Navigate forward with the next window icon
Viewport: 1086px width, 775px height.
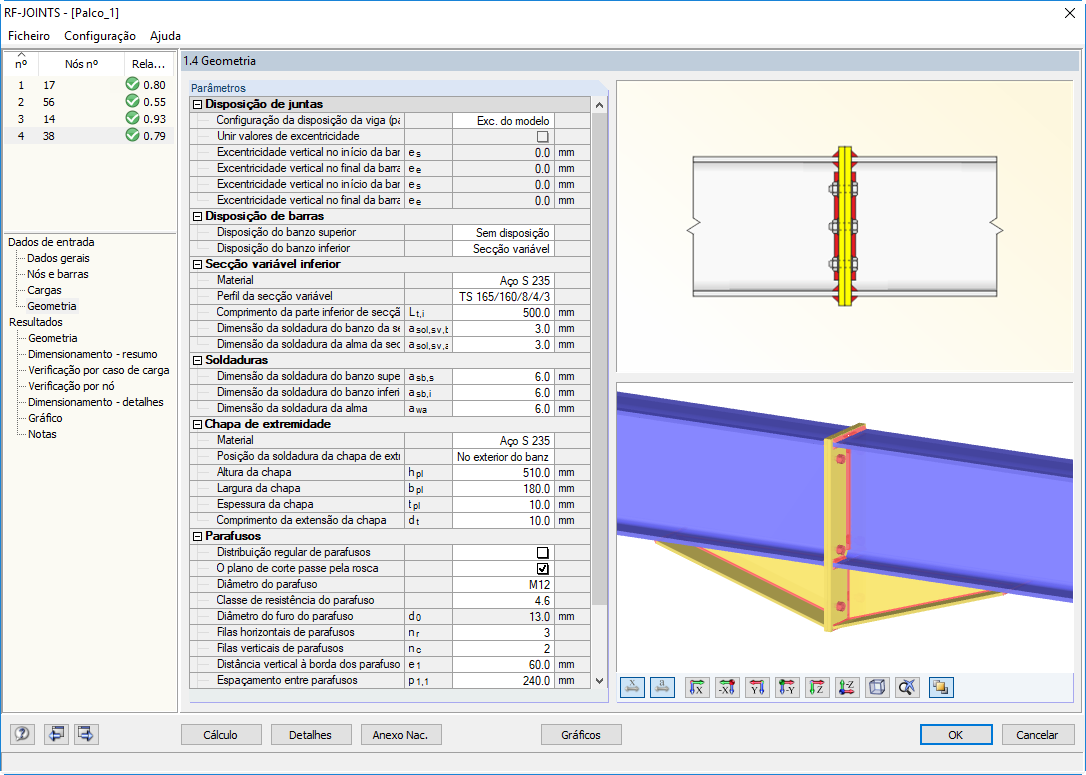[x=85, y=734]
